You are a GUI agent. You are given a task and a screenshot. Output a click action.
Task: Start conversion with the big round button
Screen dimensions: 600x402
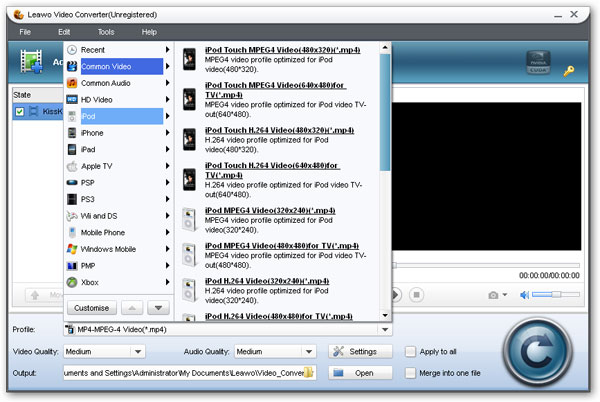tap(538, 351)
